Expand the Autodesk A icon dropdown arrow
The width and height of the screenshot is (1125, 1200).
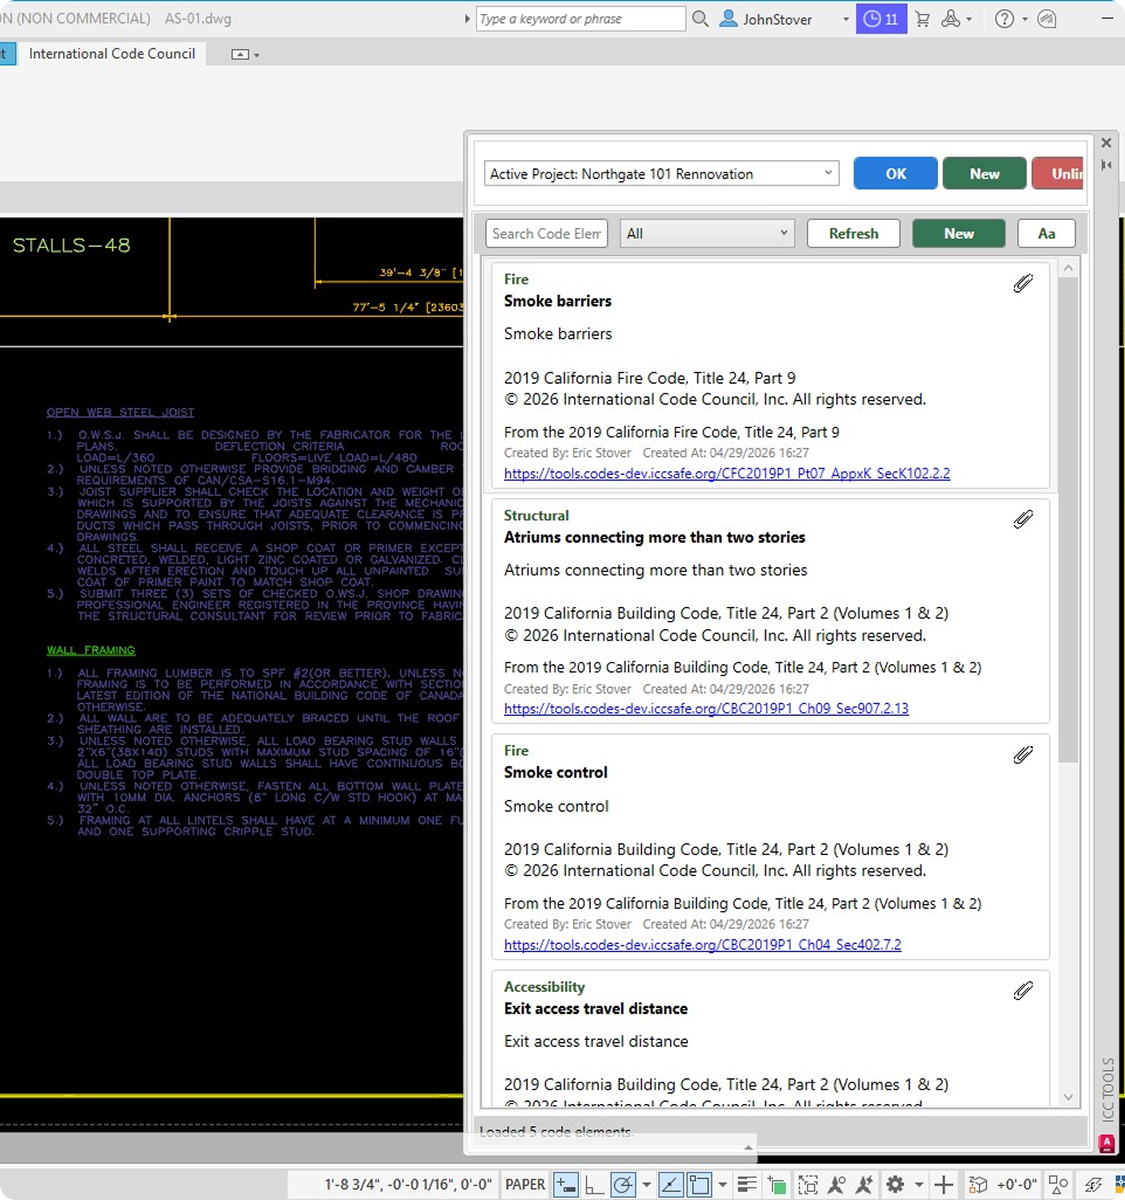(970, 19)
